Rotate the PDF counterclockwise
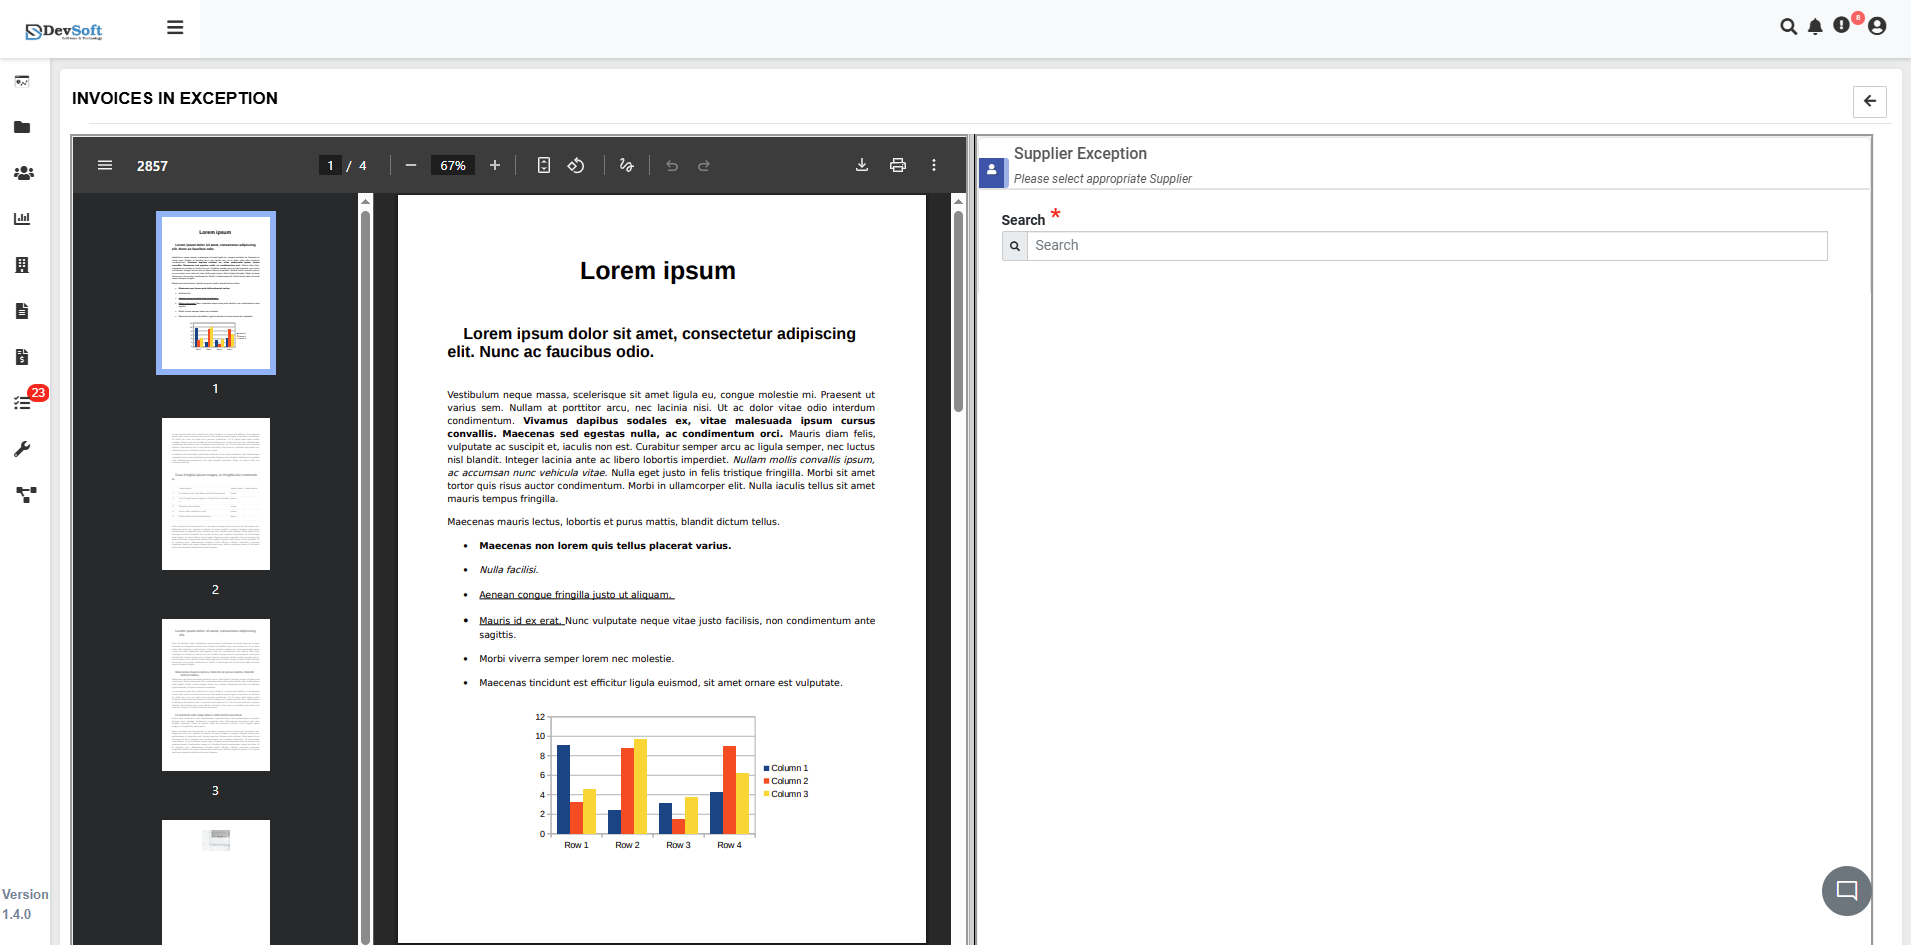This screenshot has width=1911, height=945. (x=576, y=165)
